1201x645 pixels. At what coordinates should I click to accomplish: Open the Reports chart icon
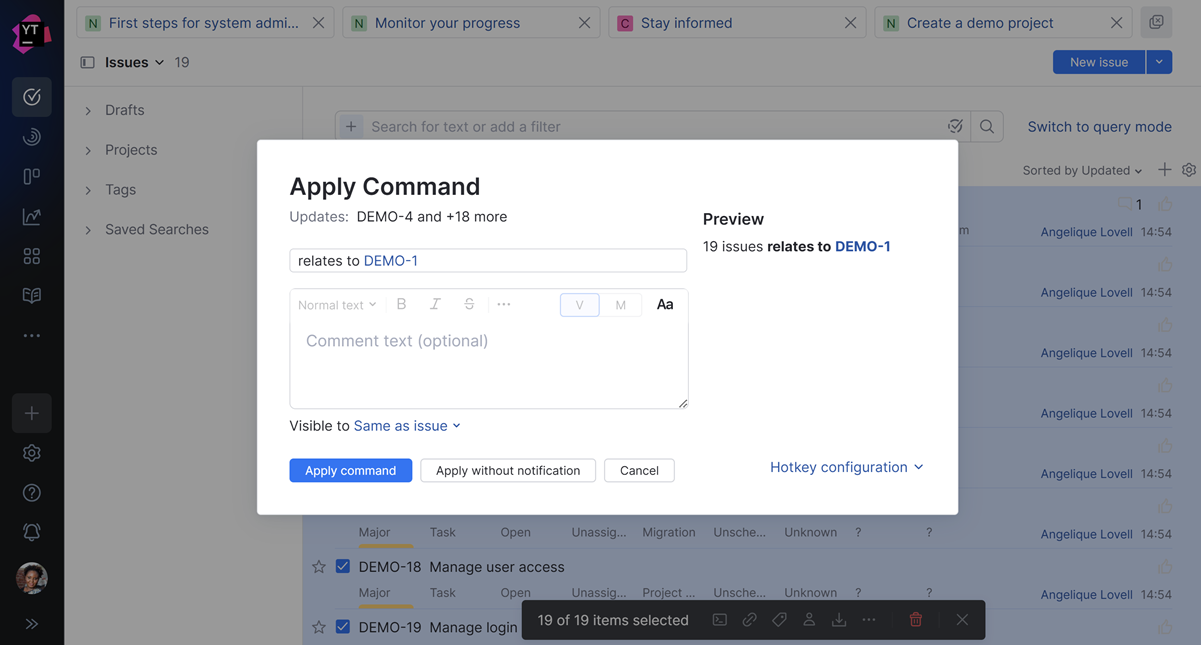coord(32,216)
